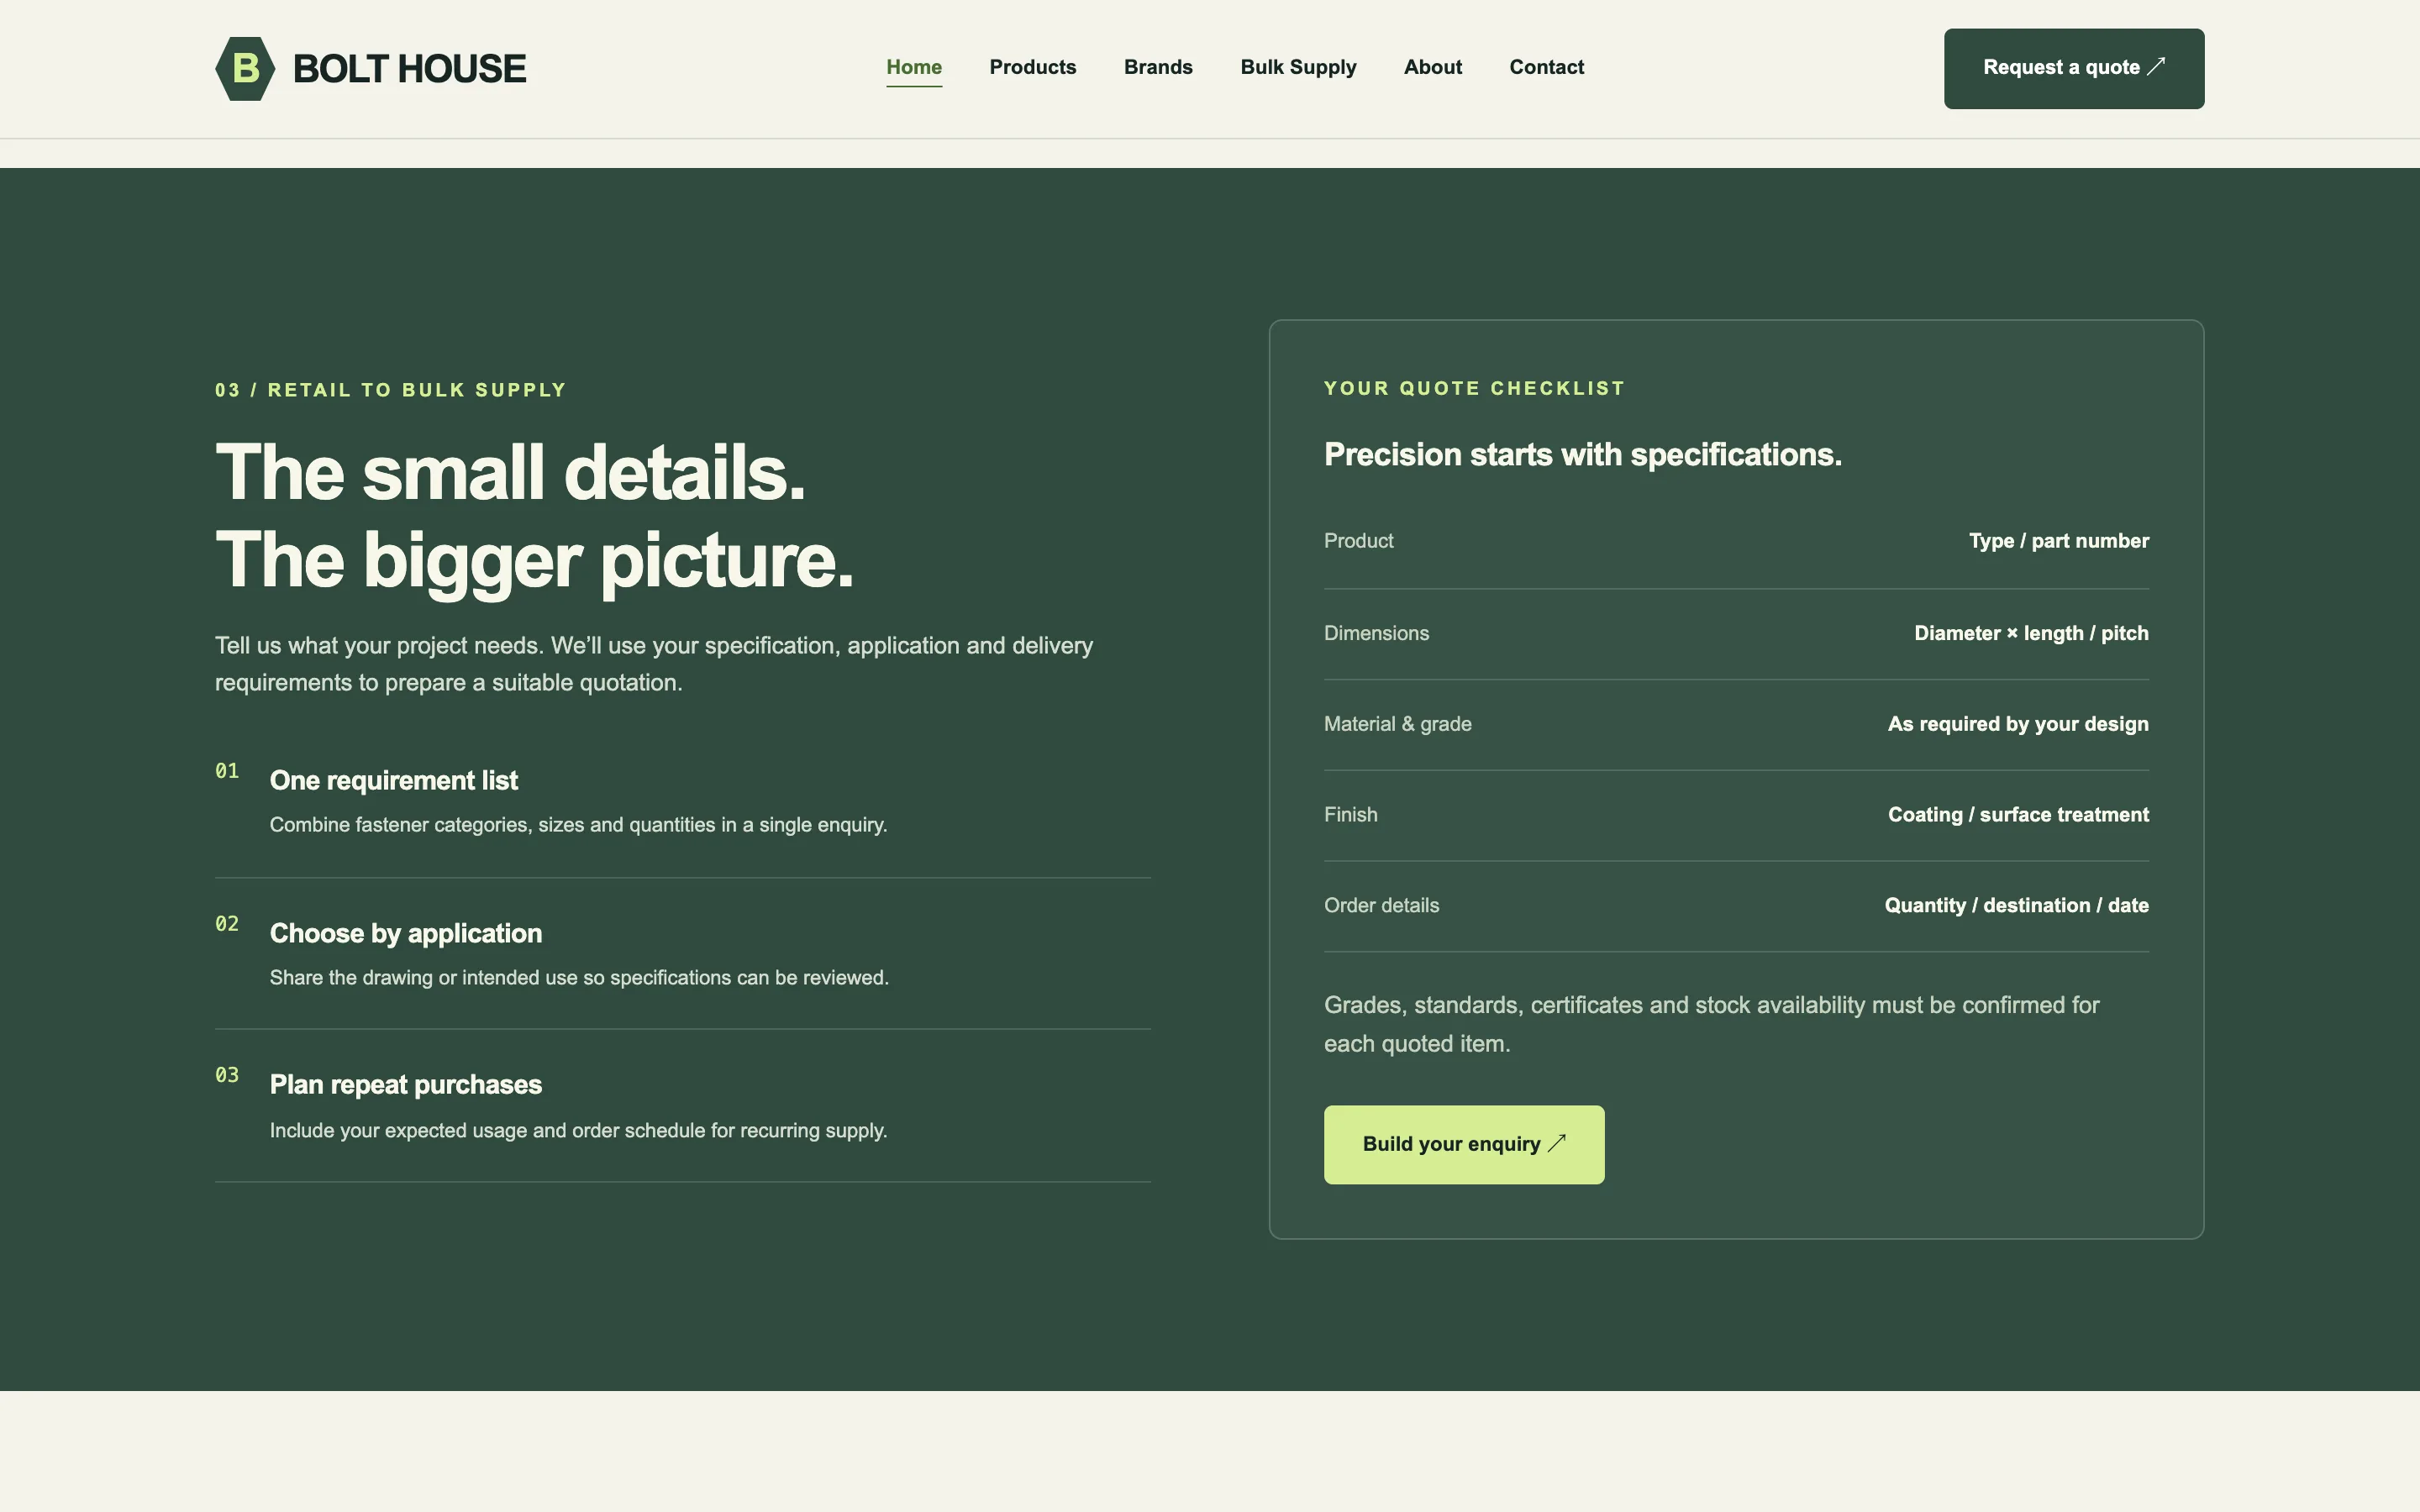Click 'Precision starts with specifications.' heading
The width and height of the screenshot is (2420, 1512).
[x=1583, y=454]
